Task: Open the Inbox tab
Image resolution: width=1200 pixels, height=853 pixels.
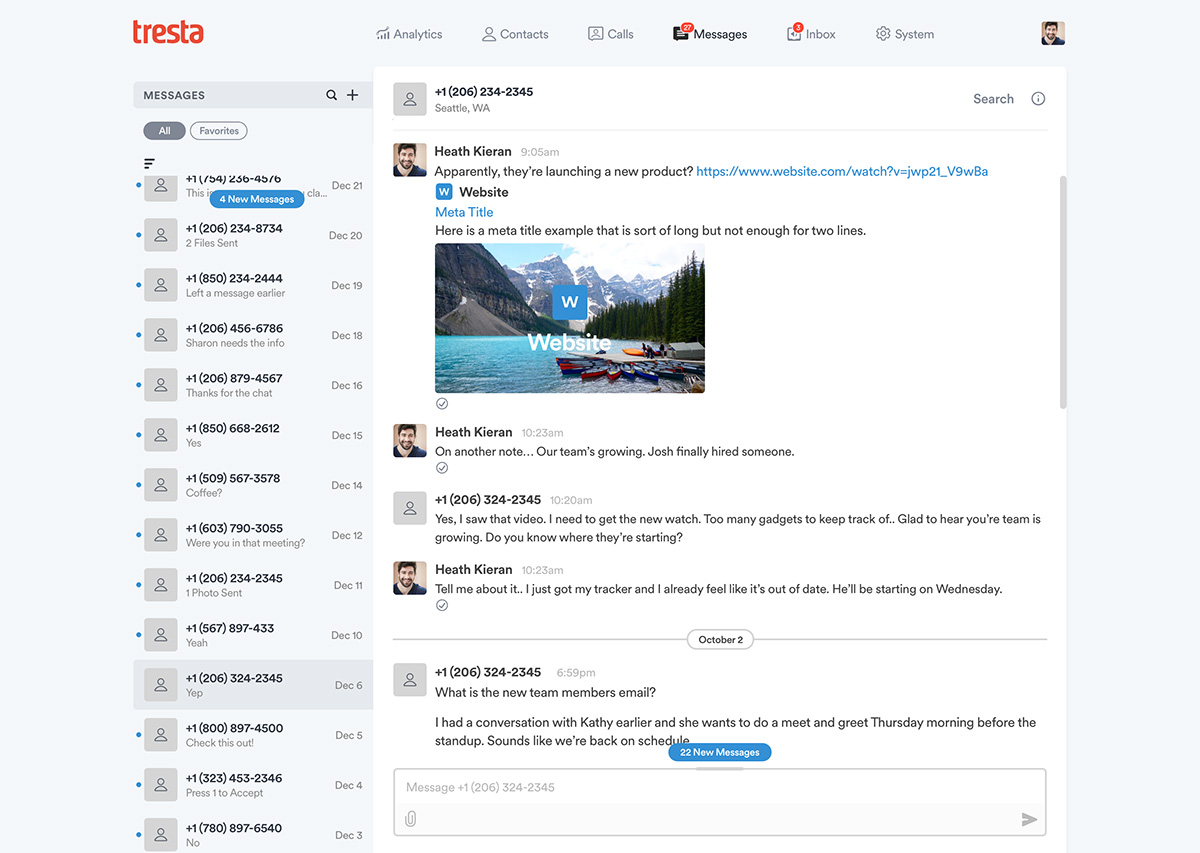Action: 811,34
